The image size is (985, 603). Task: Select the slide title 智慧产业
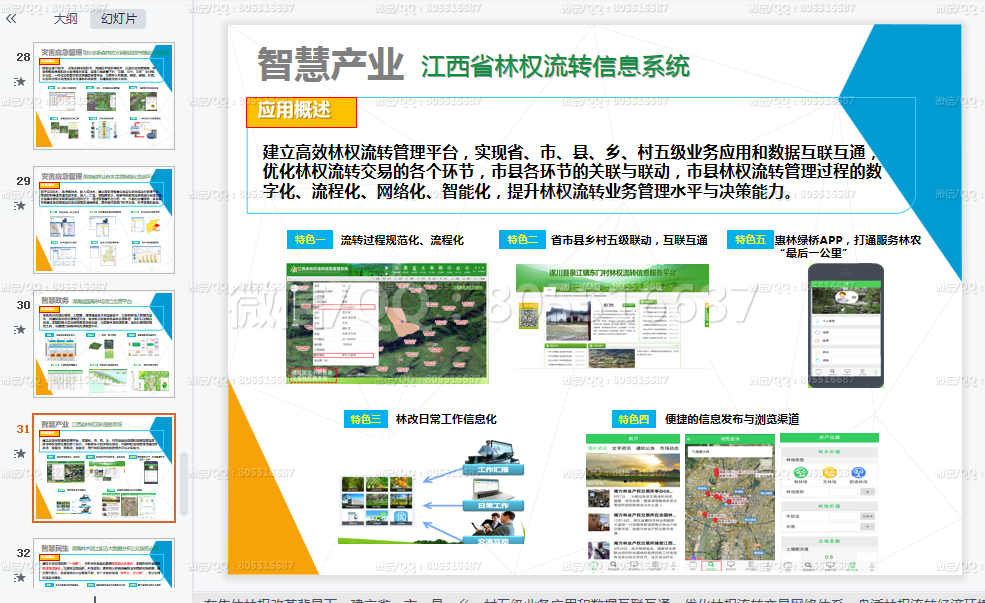330,64
